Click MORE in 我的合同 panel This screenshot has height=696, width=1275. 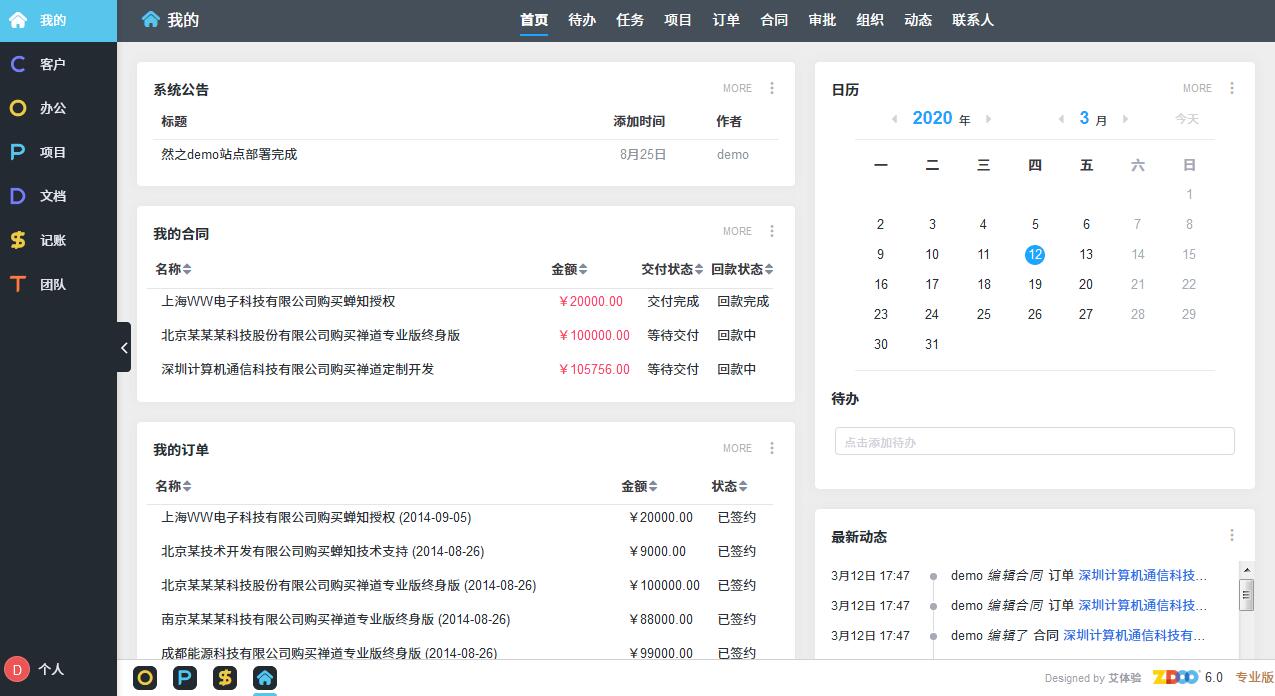pos(737,231)
